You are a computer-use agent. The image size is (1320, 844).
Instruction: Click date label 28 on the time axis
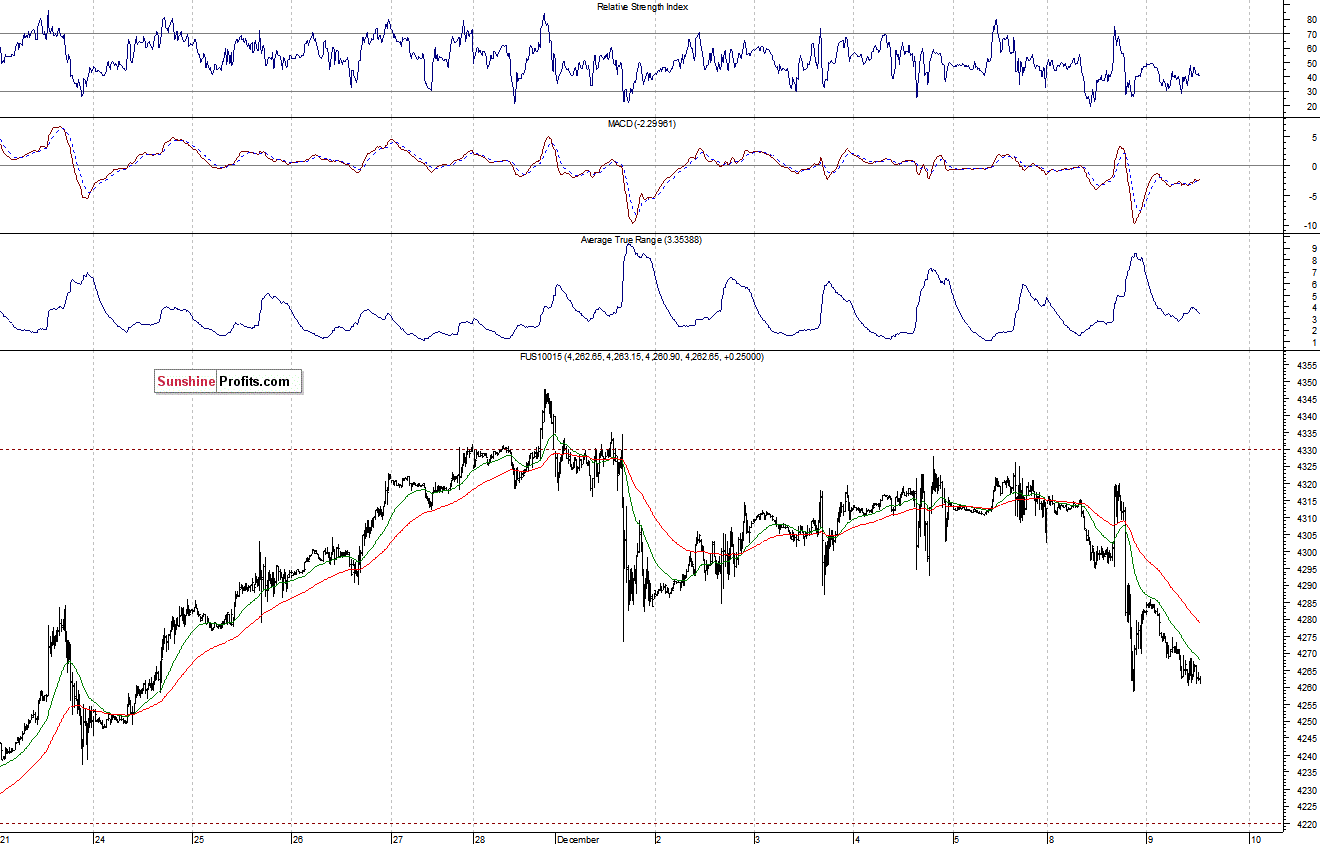click(x=479, y=838)
